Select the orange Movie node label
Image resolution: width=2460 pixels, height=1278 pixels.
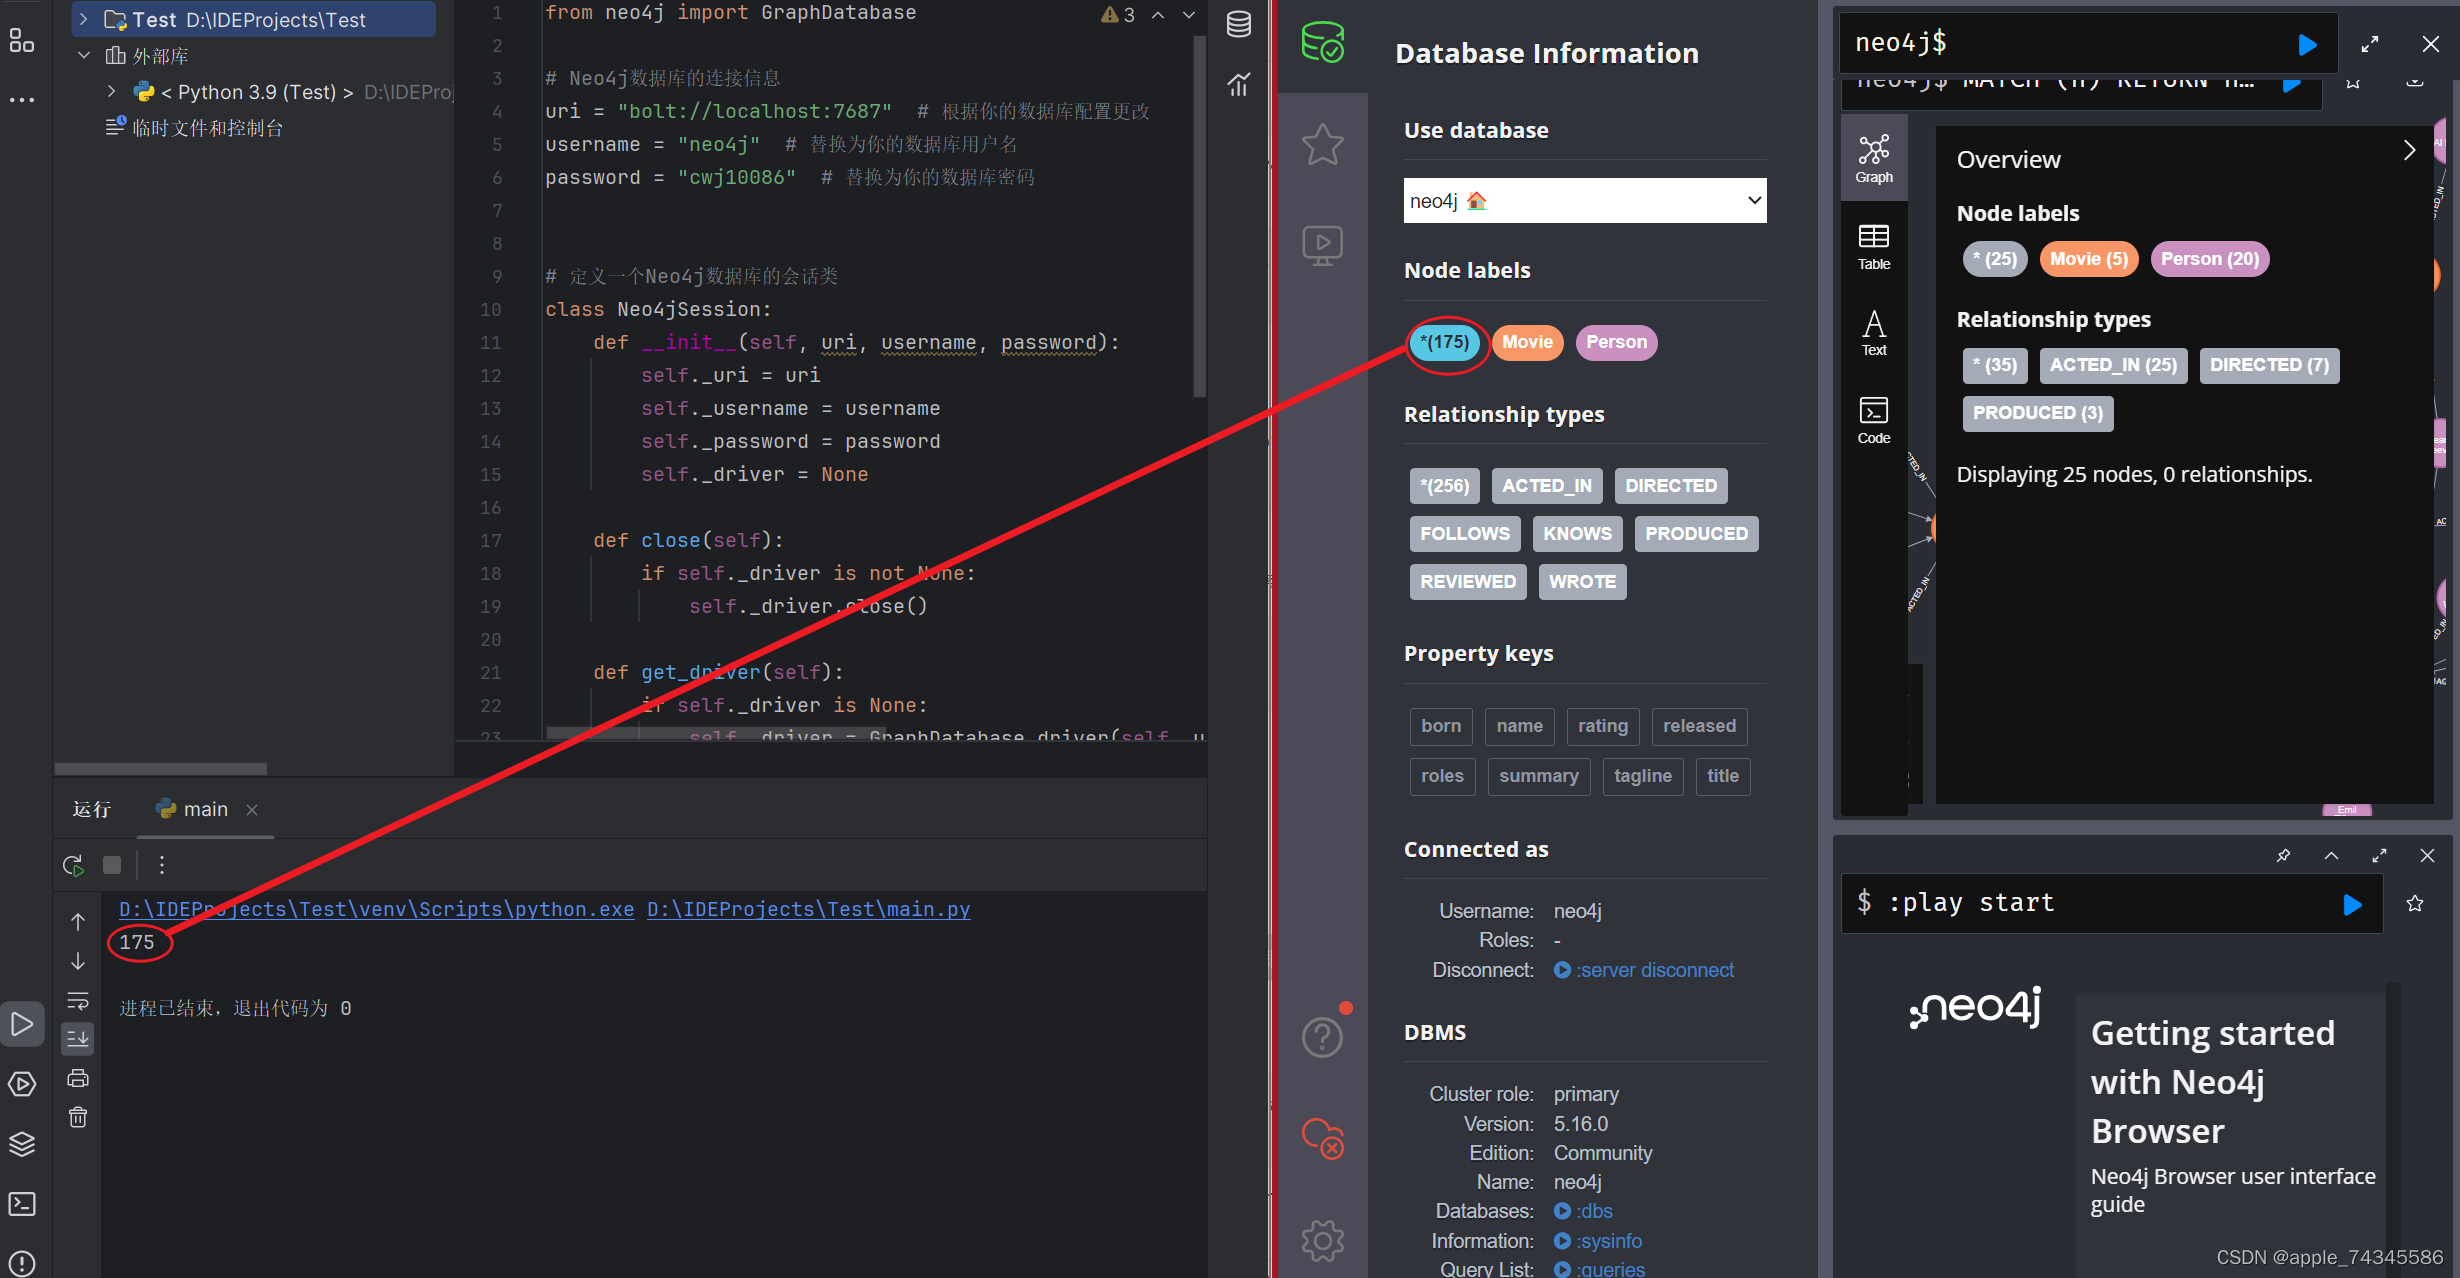pyautogui.click(x=1526, y=342)
